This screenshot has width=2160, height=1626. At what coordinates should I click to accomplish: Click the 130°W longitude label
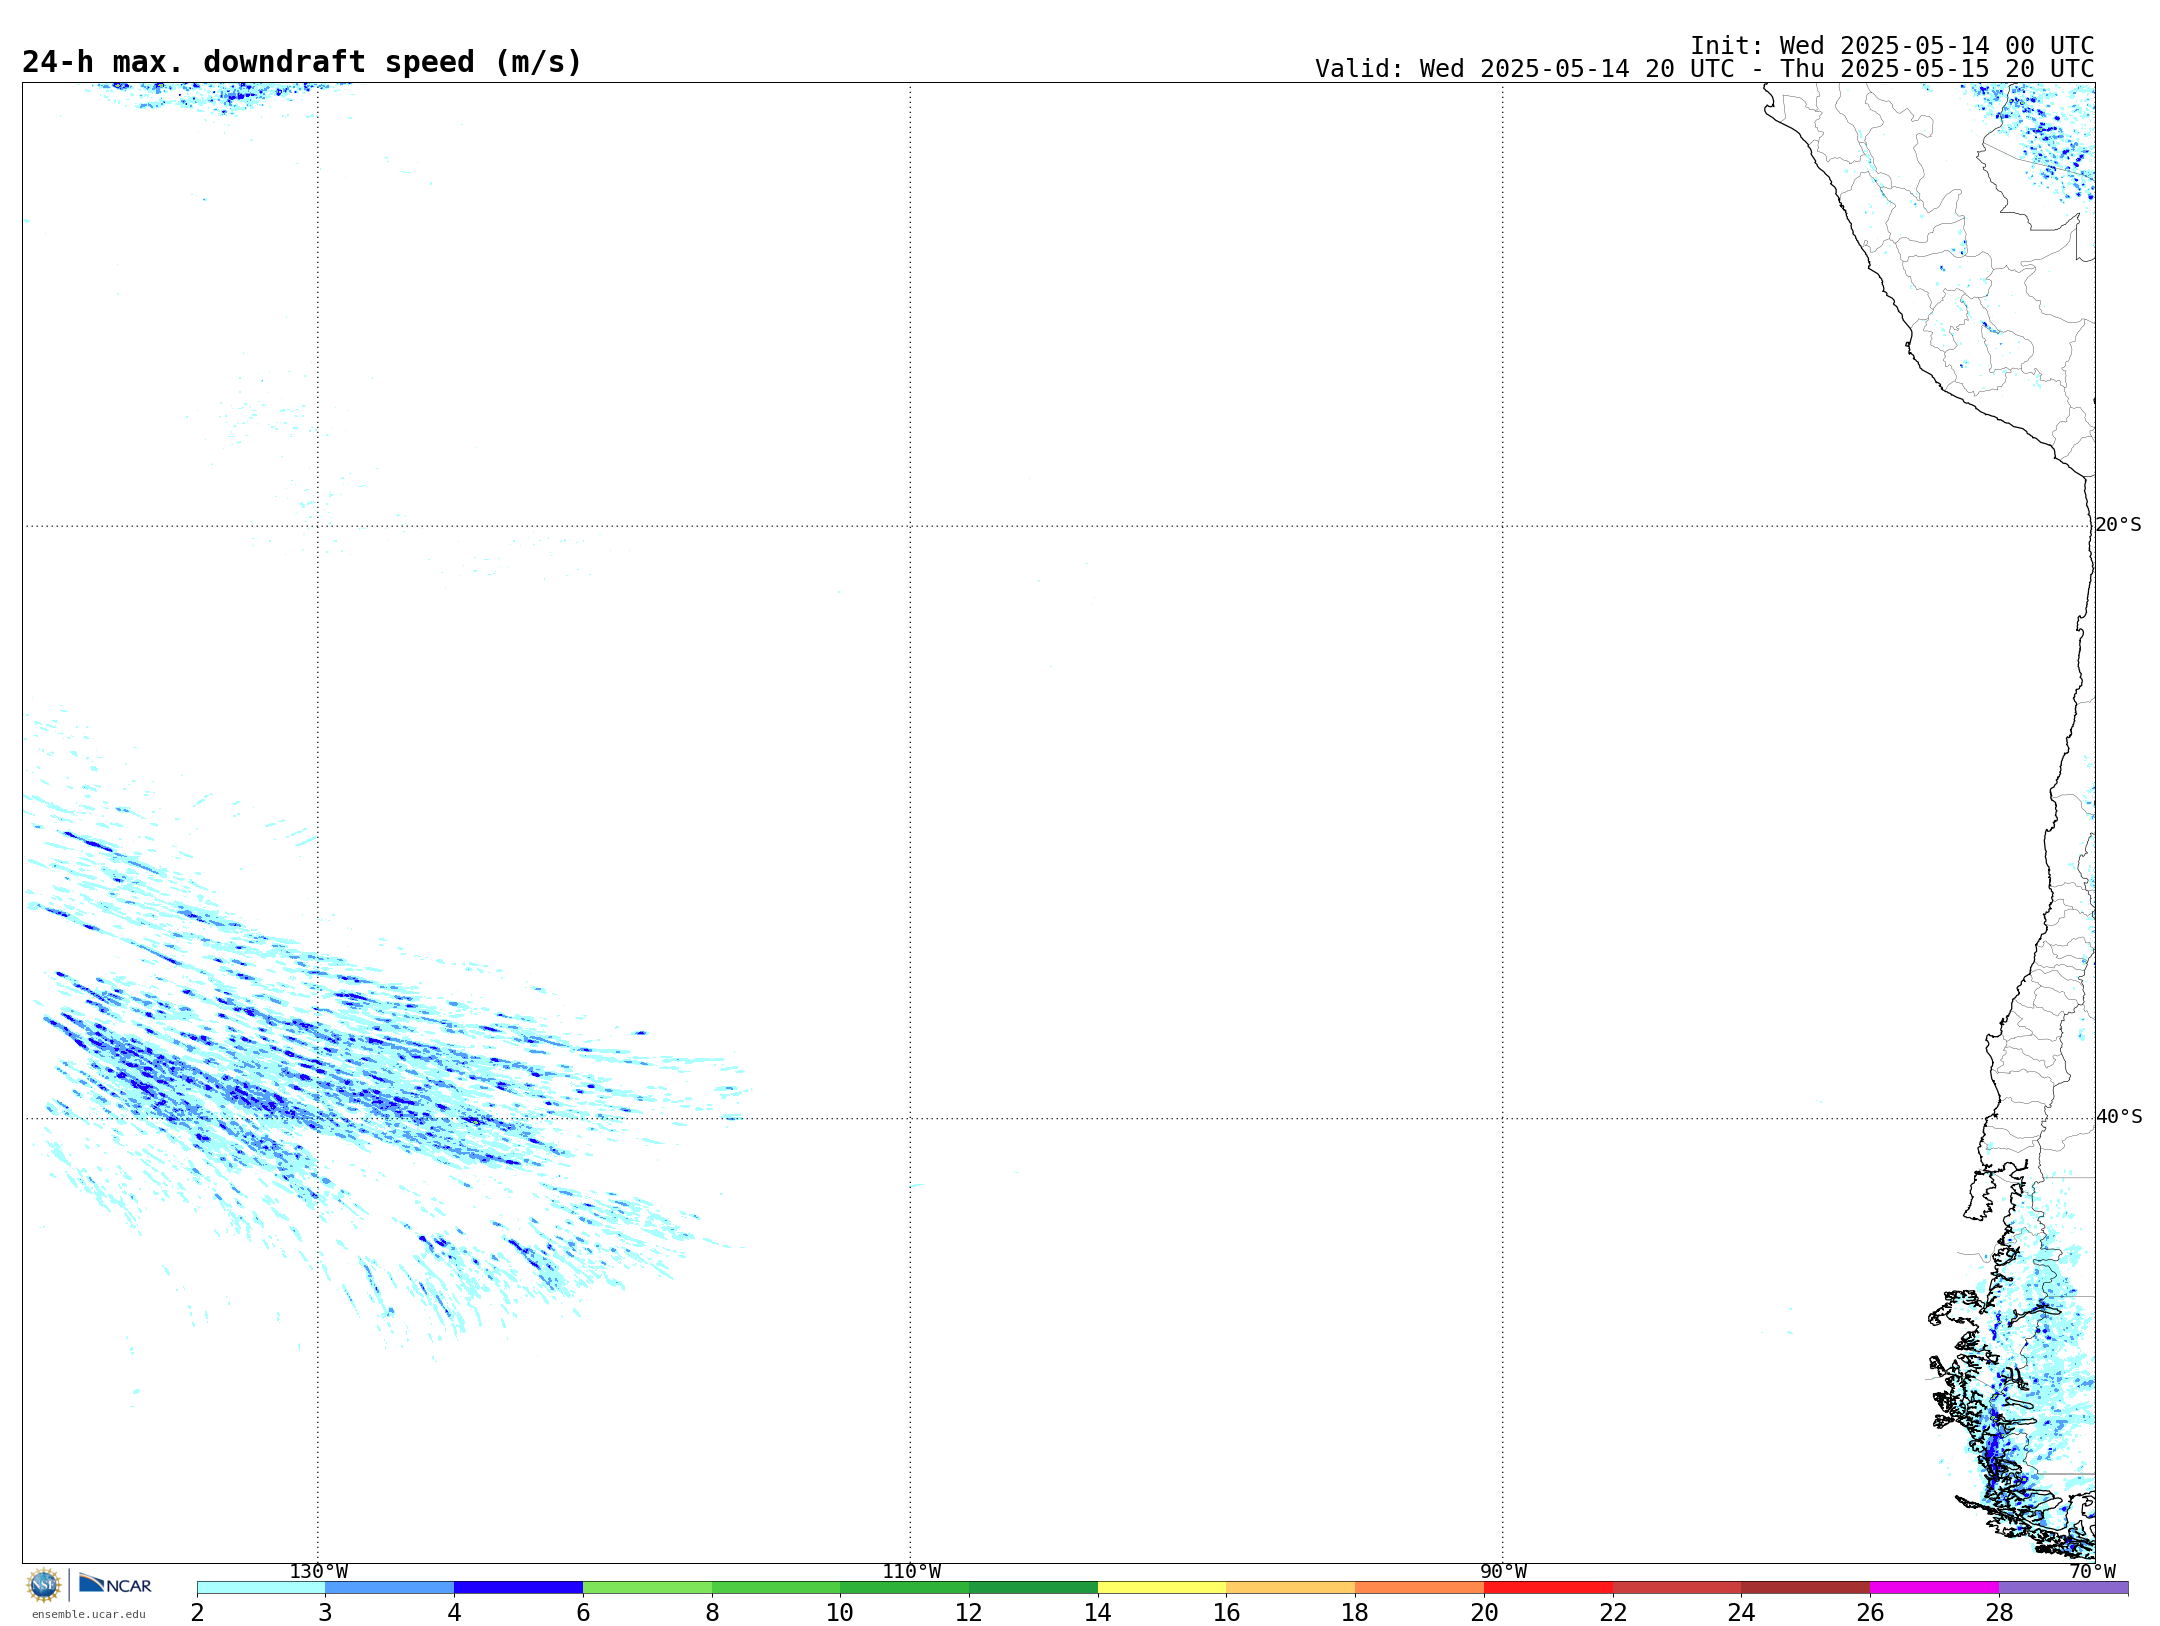pyautogui.click(x=319, y=1572)
